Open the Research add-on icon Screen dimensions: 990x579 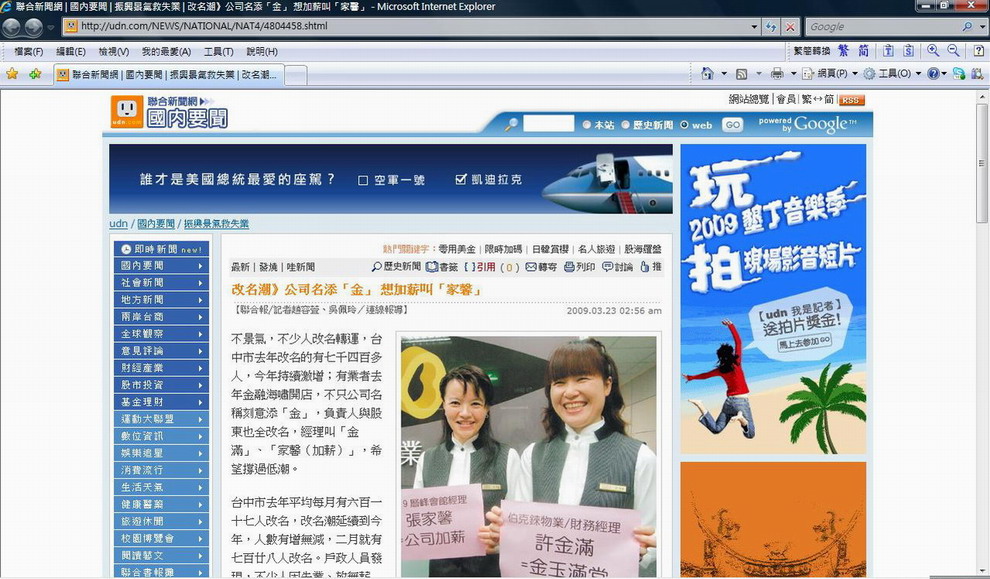(977, 74)
